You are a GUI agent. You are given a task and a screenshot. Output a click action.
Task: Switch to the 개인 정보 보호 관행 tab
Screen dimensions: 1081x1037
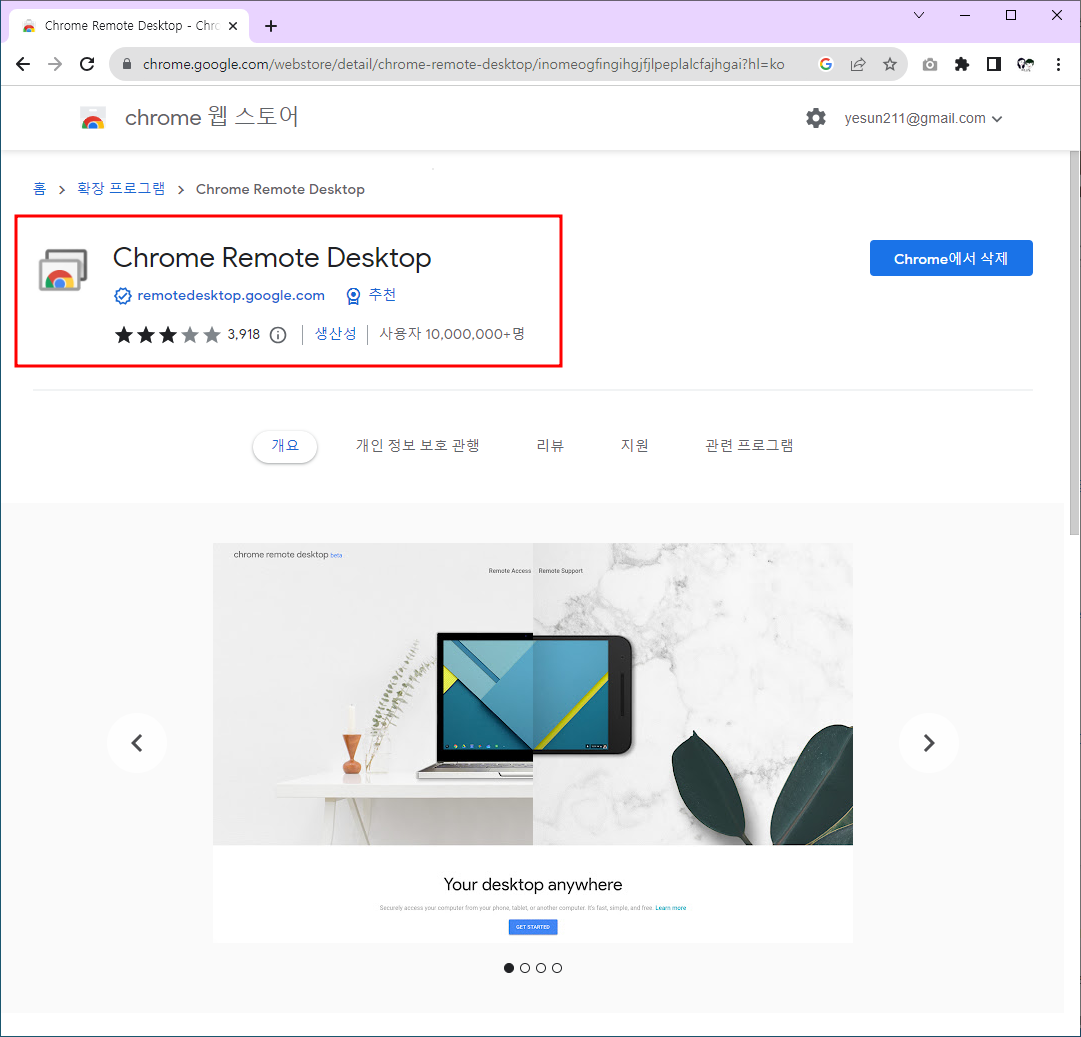[x=418, y=446]
